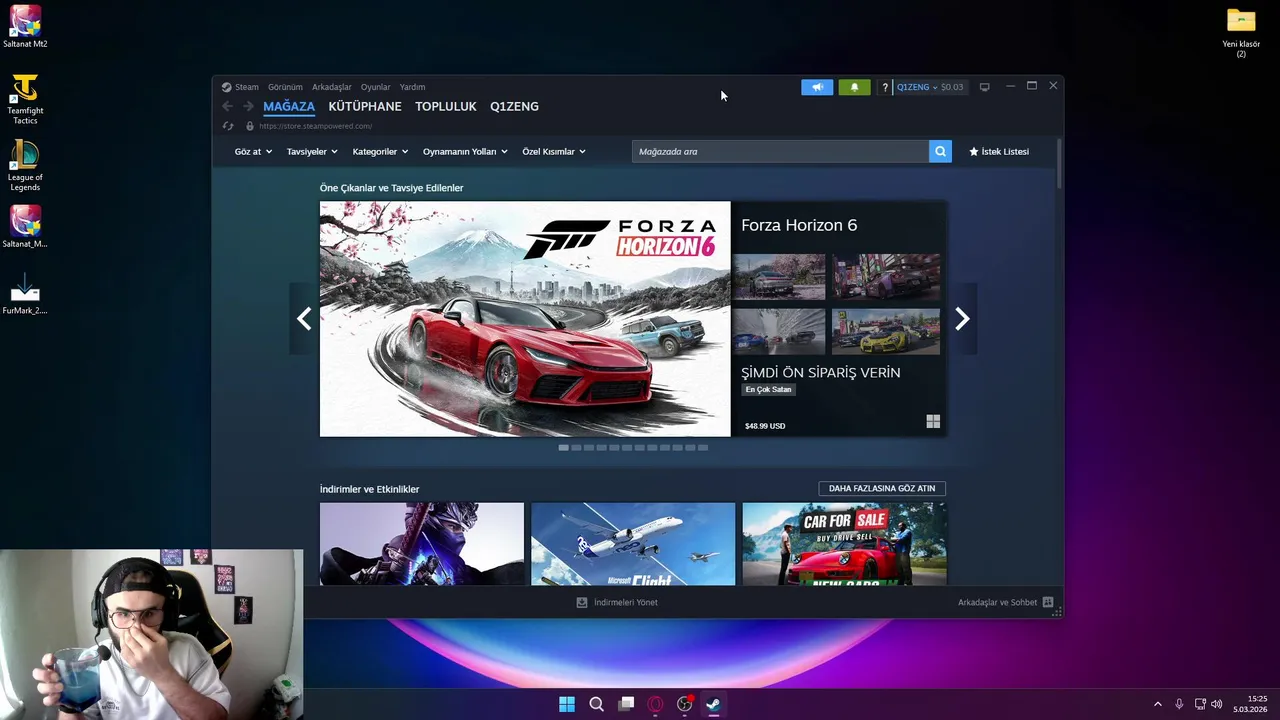Viewport: 1280px width, 720px height.
Task: Select the first carousel page indicator
Action: (x=563, y=447)
